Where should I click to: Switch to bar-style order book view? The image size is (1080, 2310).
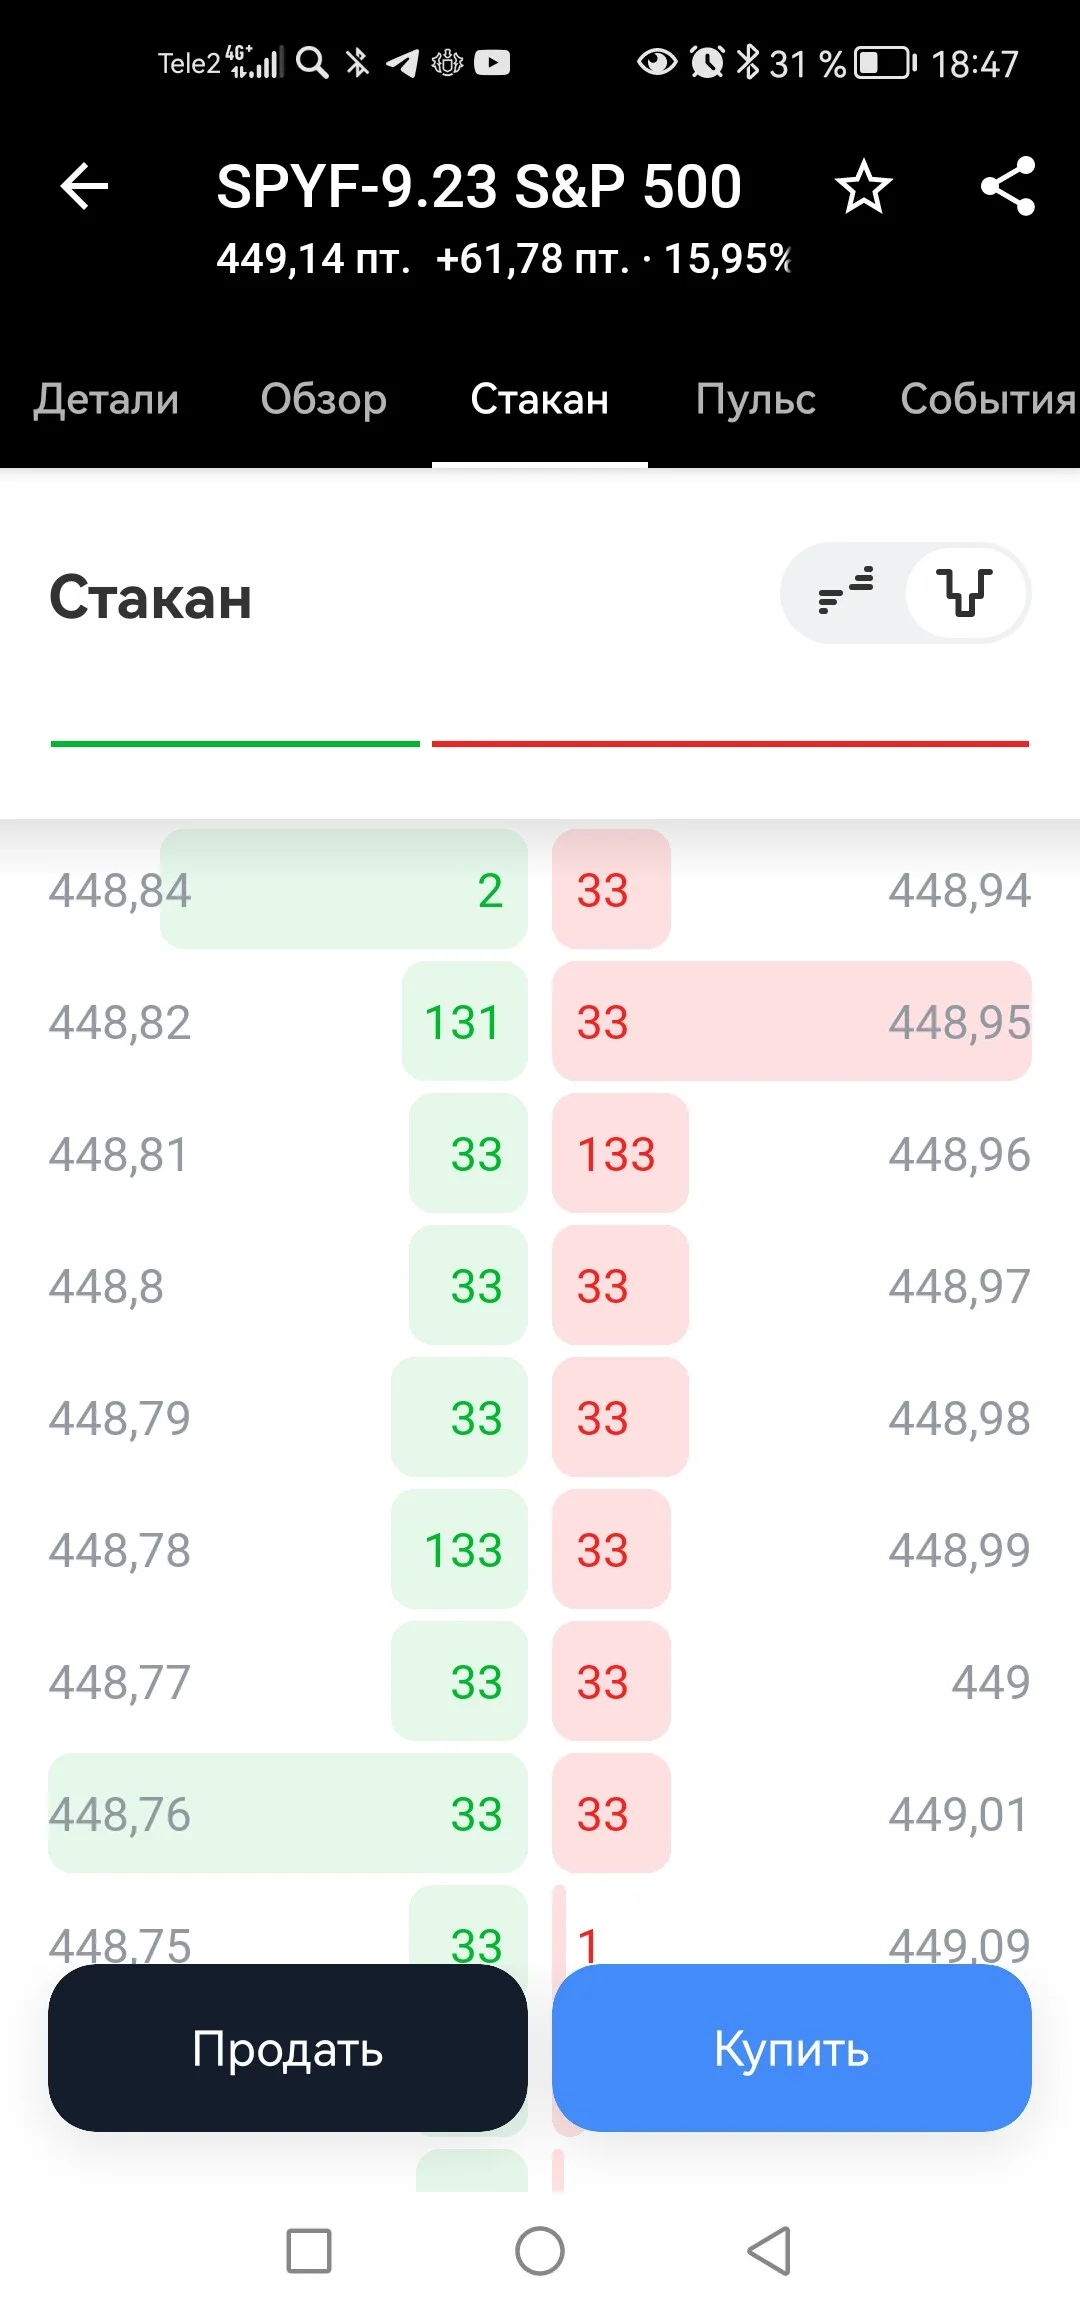pos(846,593)
